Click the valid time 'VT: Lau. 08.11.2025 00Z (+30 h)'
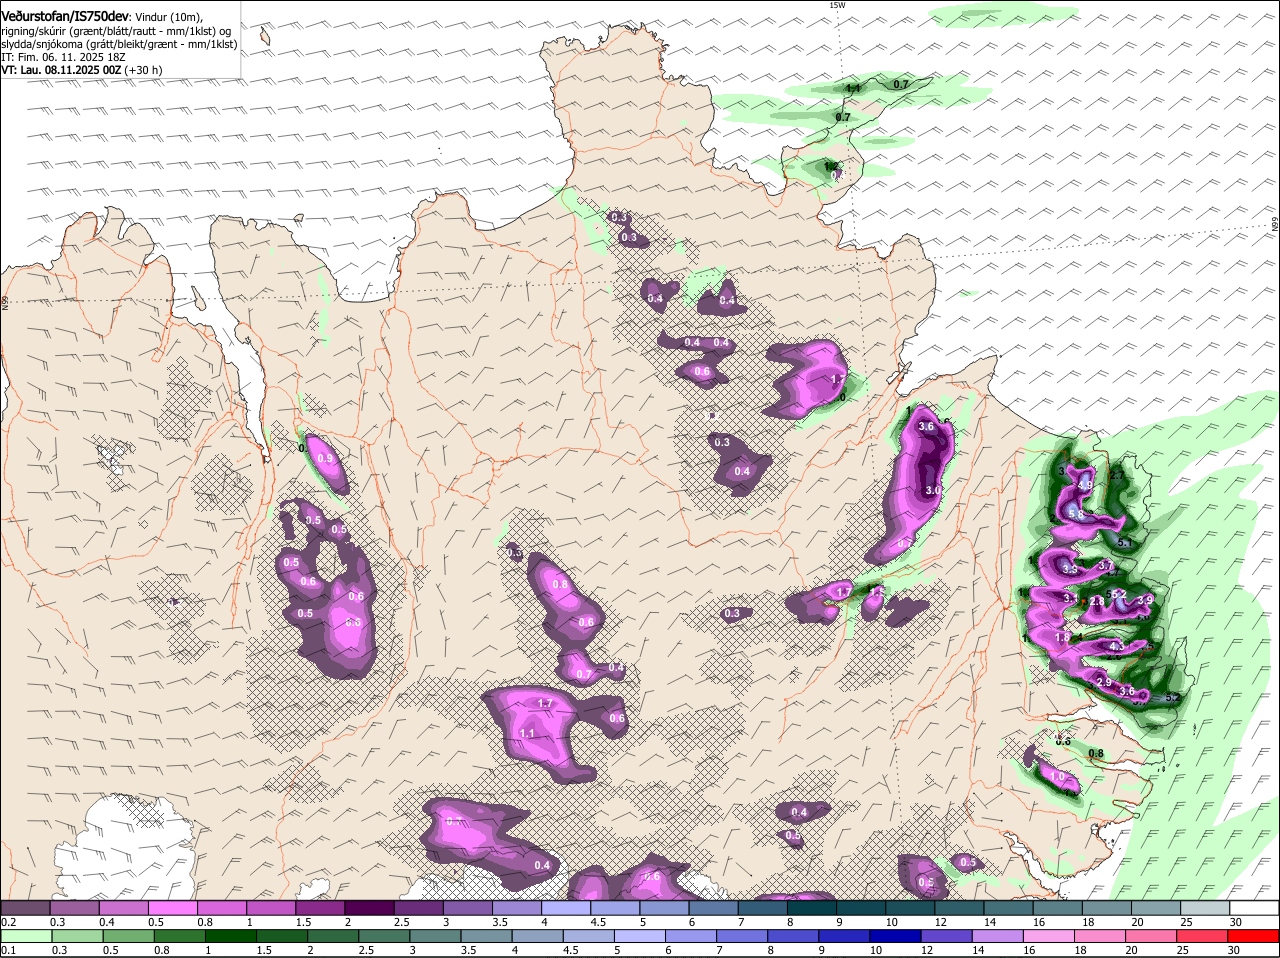Image resolution: width=1280 pixels, height=958 pixels. coord(82,70)
